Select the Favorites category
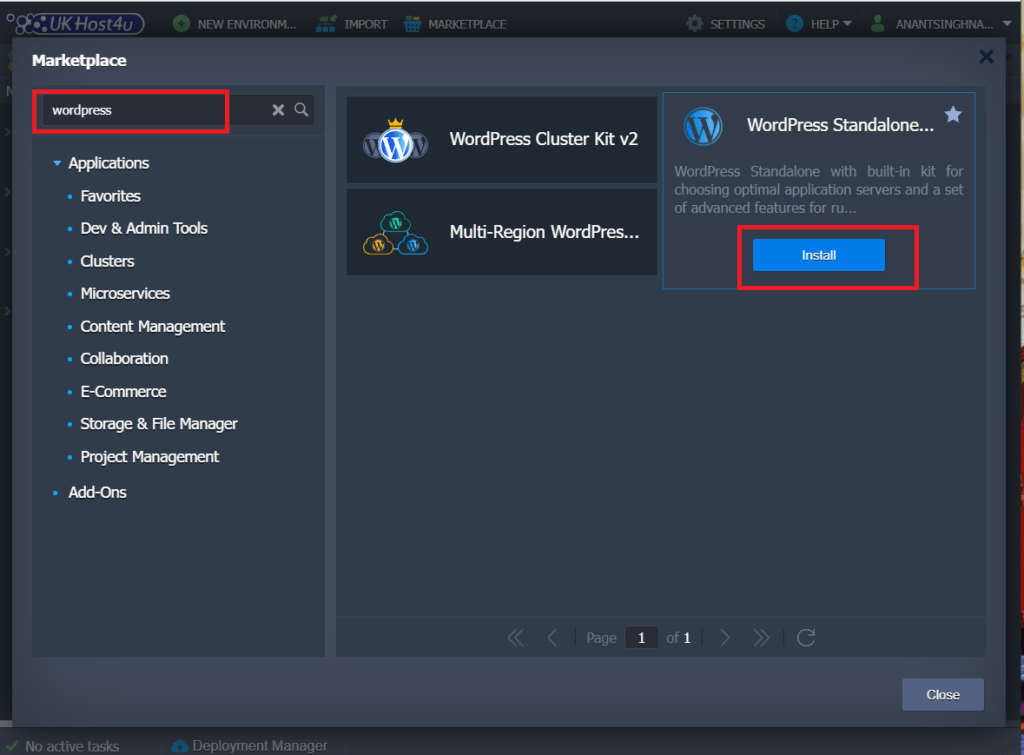 110,196
